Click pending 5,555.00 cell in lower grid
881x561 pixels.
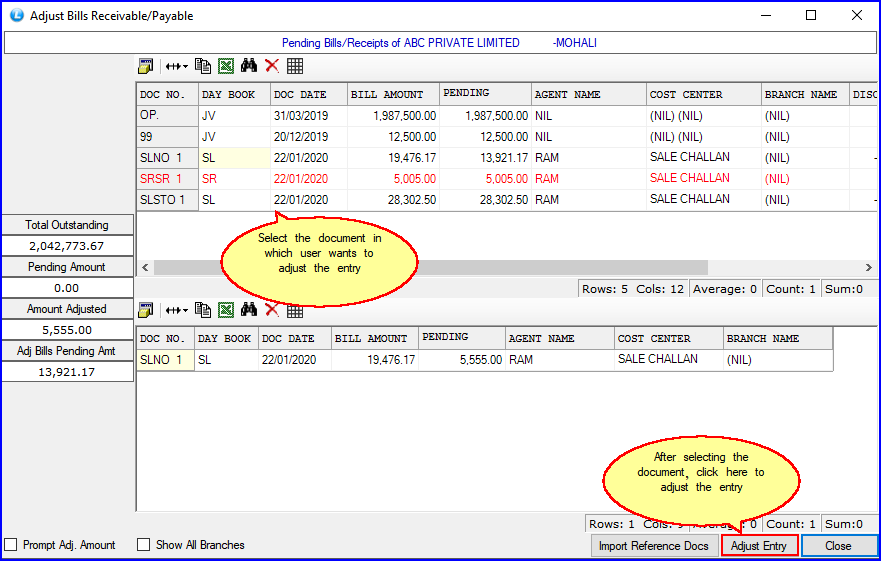coord(462,360)
